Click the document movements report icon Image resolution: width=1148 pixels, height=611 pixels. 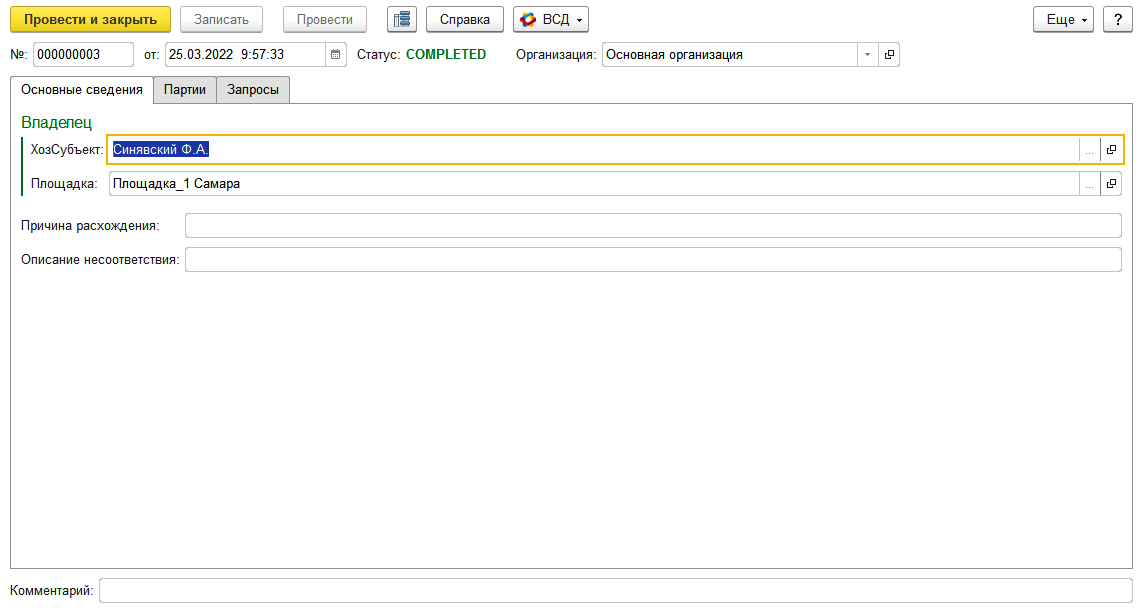(402, 20)
